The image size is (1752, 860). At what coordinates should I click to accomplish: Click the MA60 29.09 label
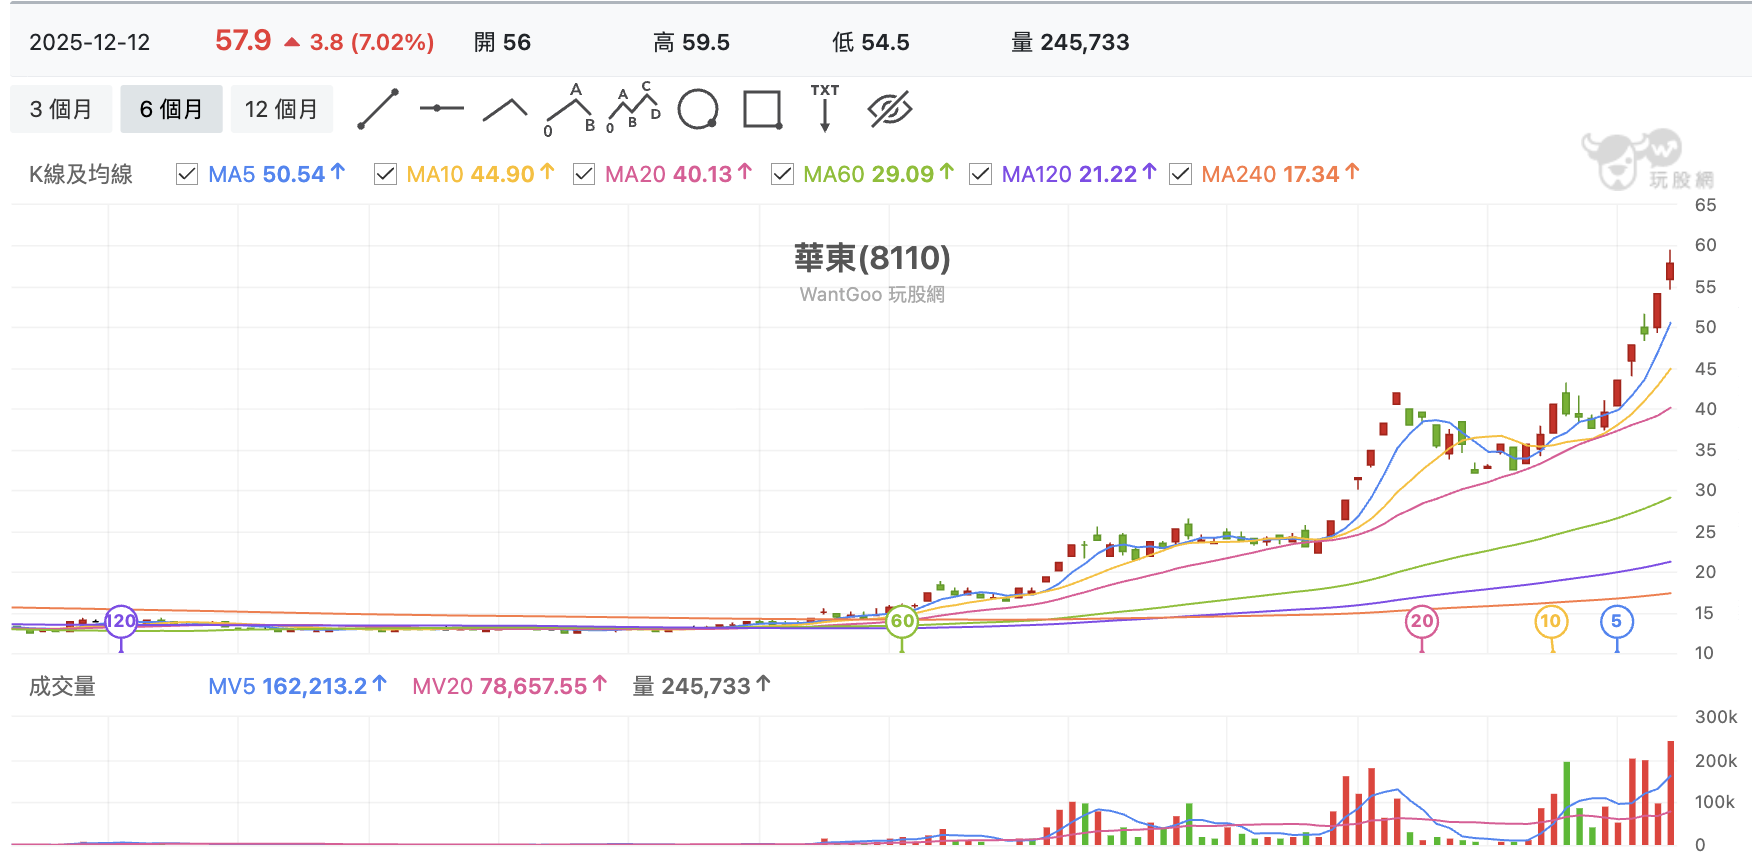click(x=878, y=174)
